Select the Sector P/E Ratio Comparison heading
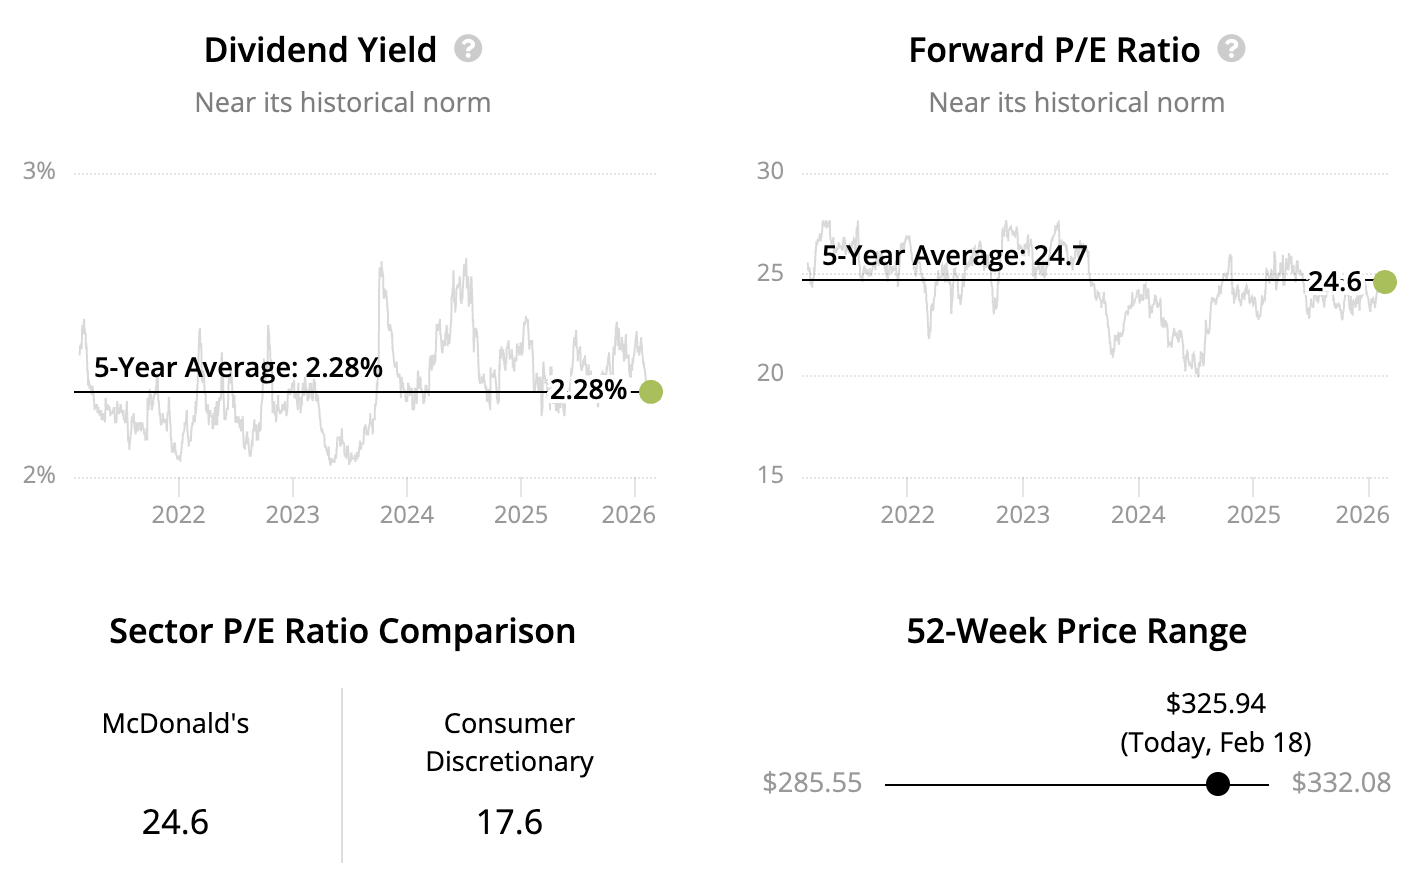This screenshot has height=884, width=1416. tap(342, 631)
